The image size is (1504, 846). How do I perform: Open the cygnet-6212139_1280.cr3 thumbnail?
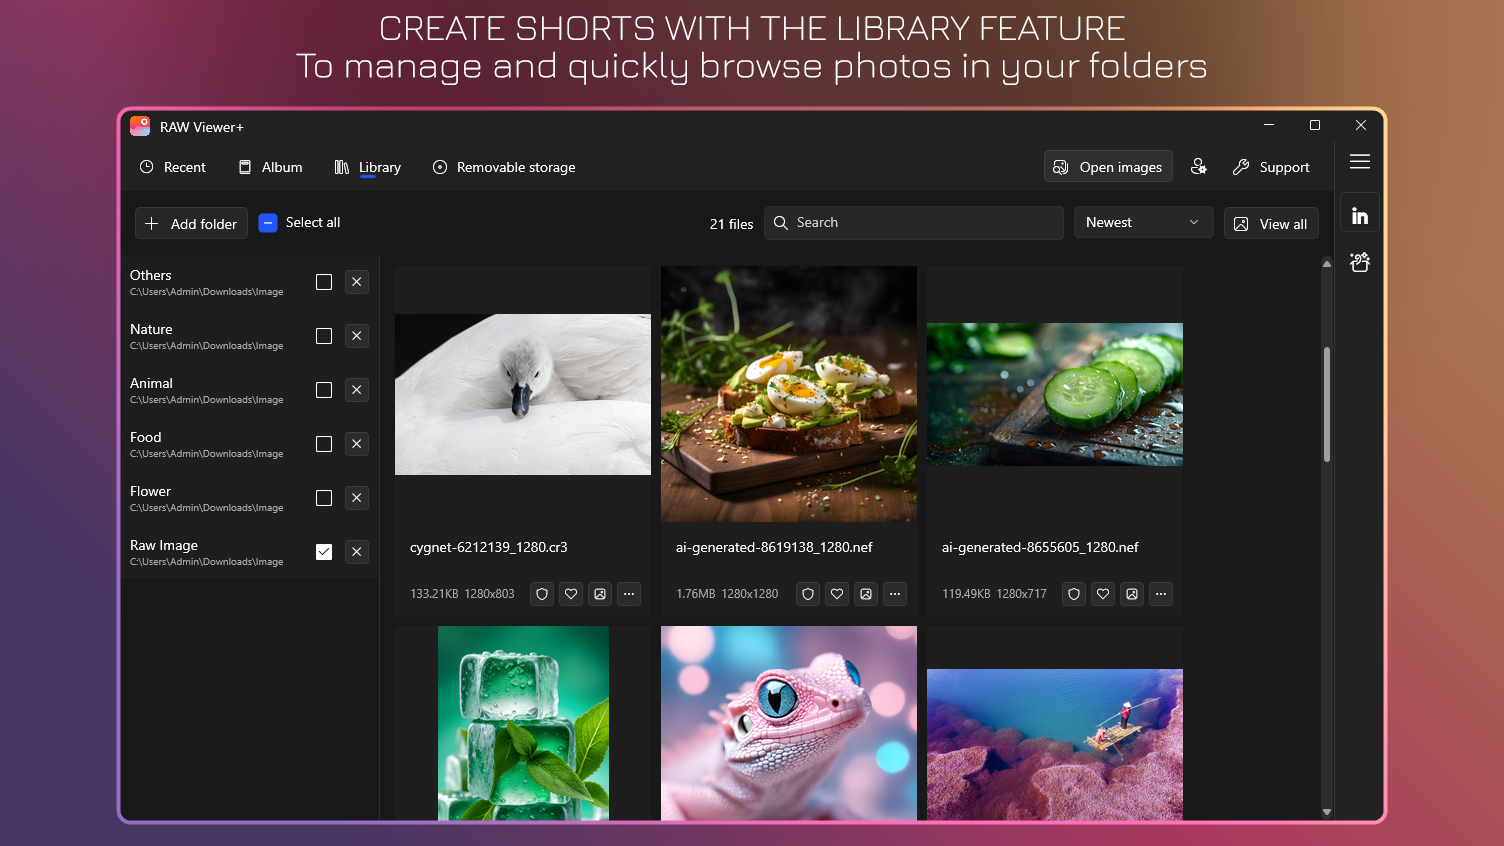pyautogui.click(x=523, y=395)
